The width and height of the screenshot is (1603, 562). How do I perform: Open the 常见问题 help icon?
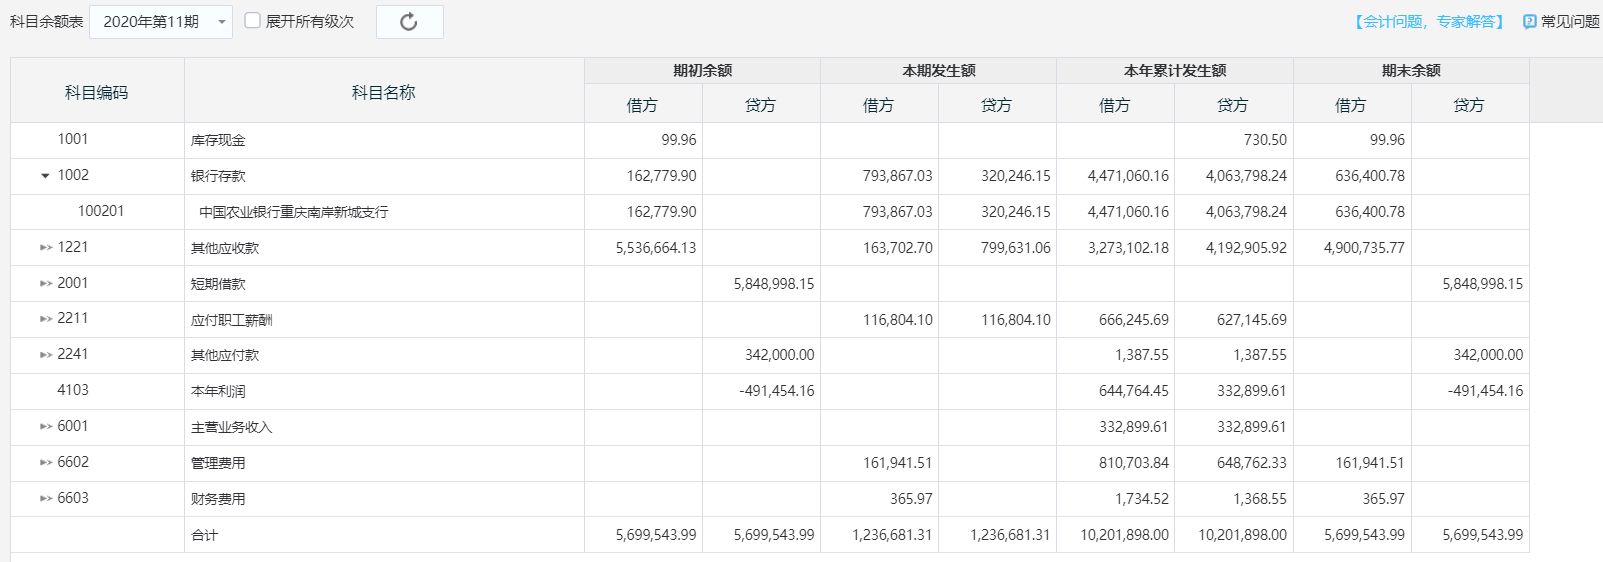pyautogui.click(x=1529, y=22)
